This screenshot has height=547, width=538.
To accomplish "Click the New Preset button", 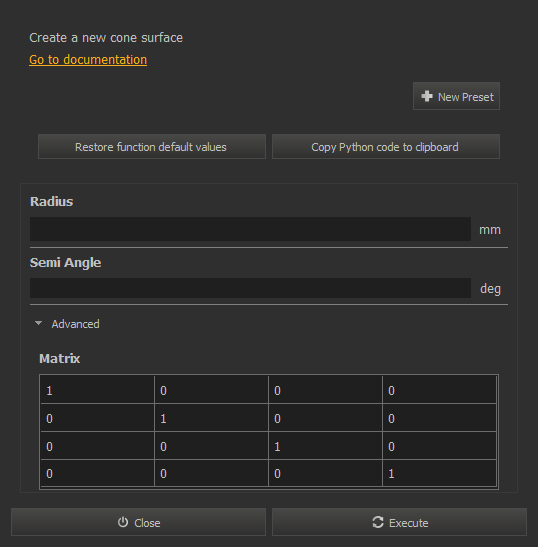I will [456, 96].
